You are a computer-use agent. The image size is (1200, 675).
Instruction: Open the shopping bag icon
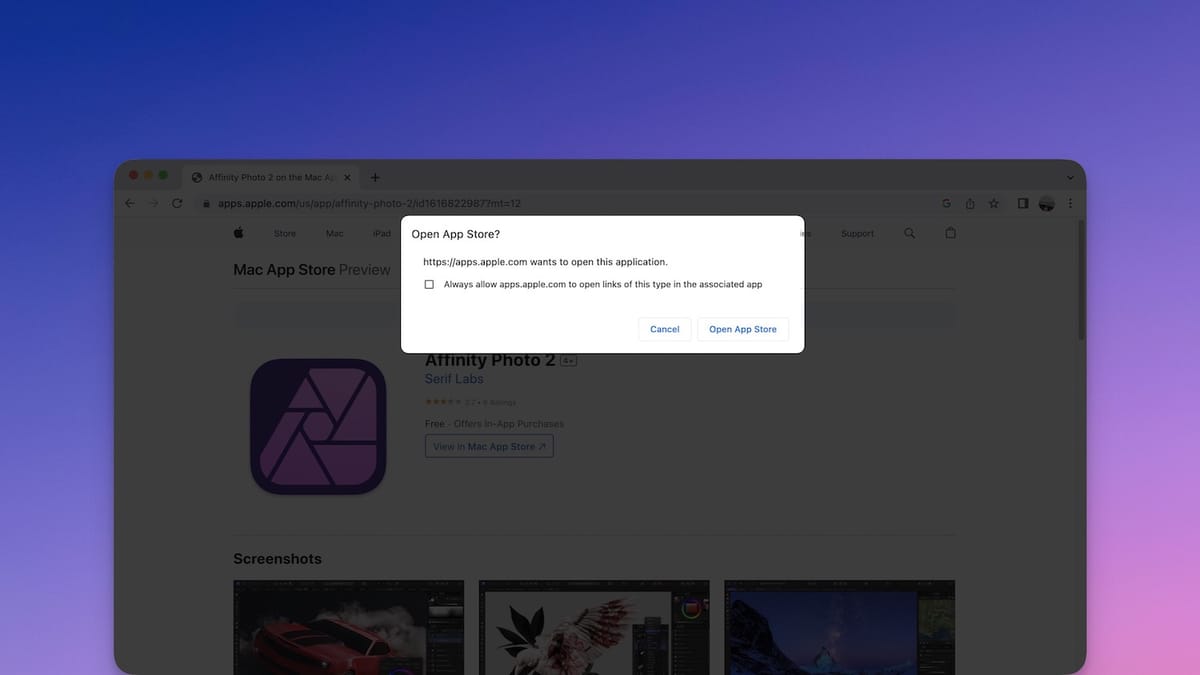click(950, 233)
